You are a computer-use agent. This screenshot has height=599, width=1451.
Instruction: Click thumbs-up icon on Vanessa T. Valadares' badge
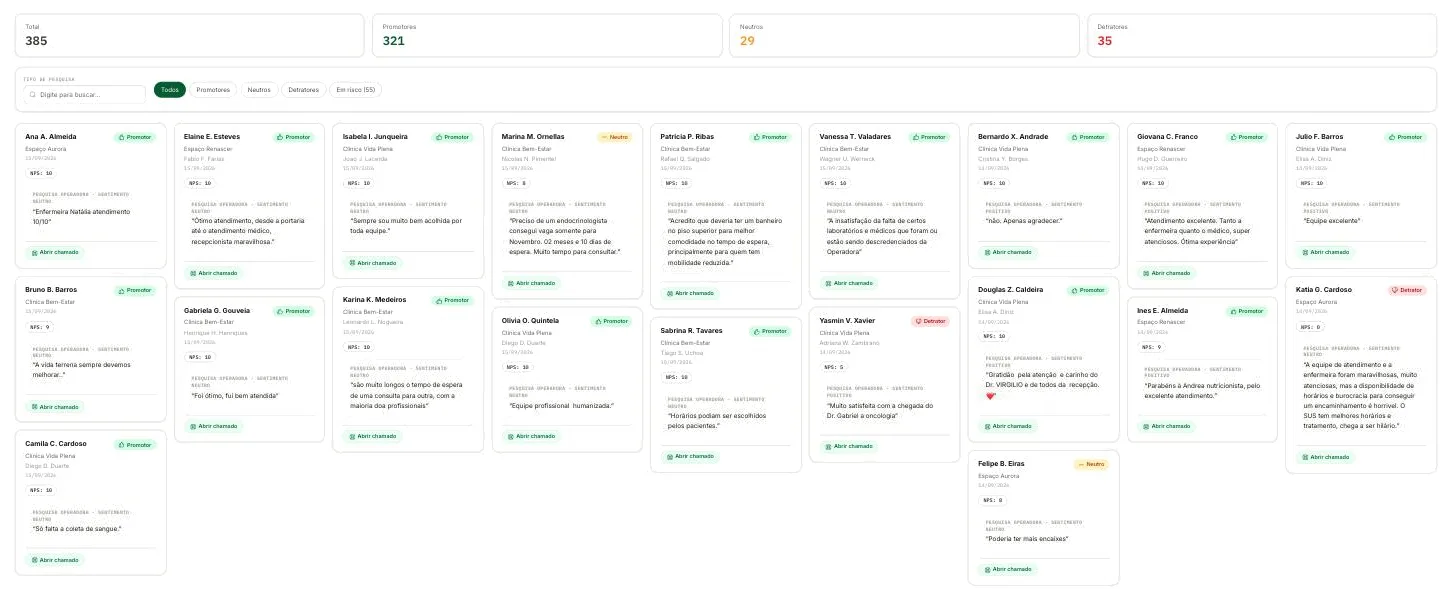click(x=916, y=137)
